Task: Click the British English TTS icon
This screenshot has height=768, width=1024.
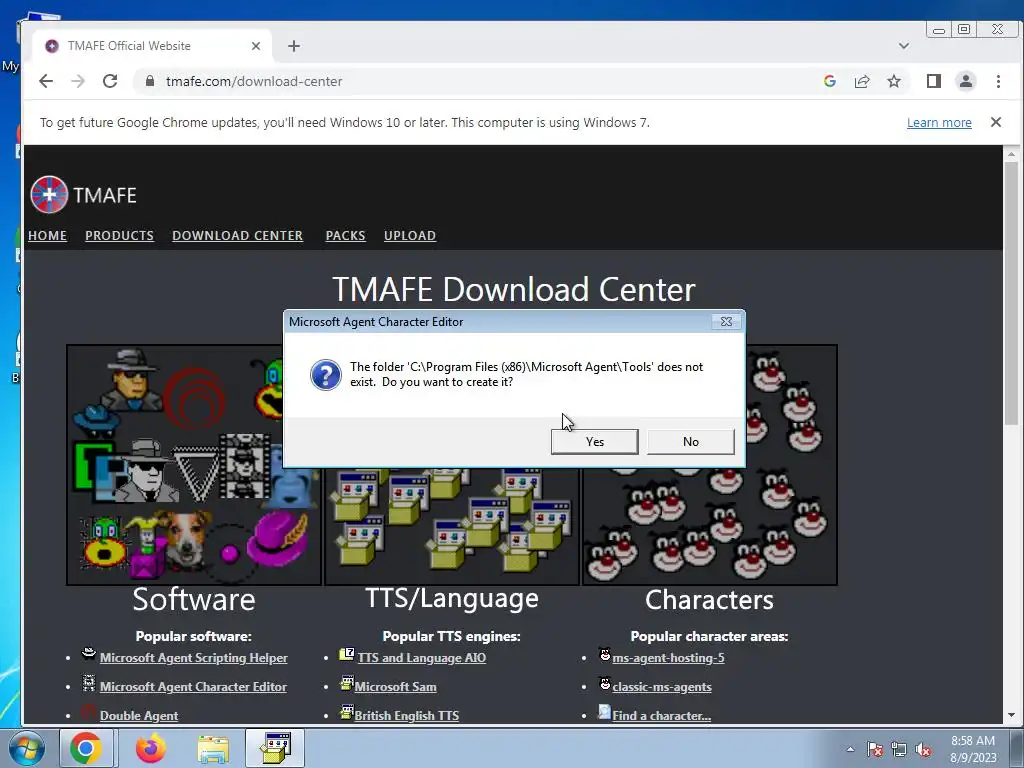Action: click(x=347, y=711)
